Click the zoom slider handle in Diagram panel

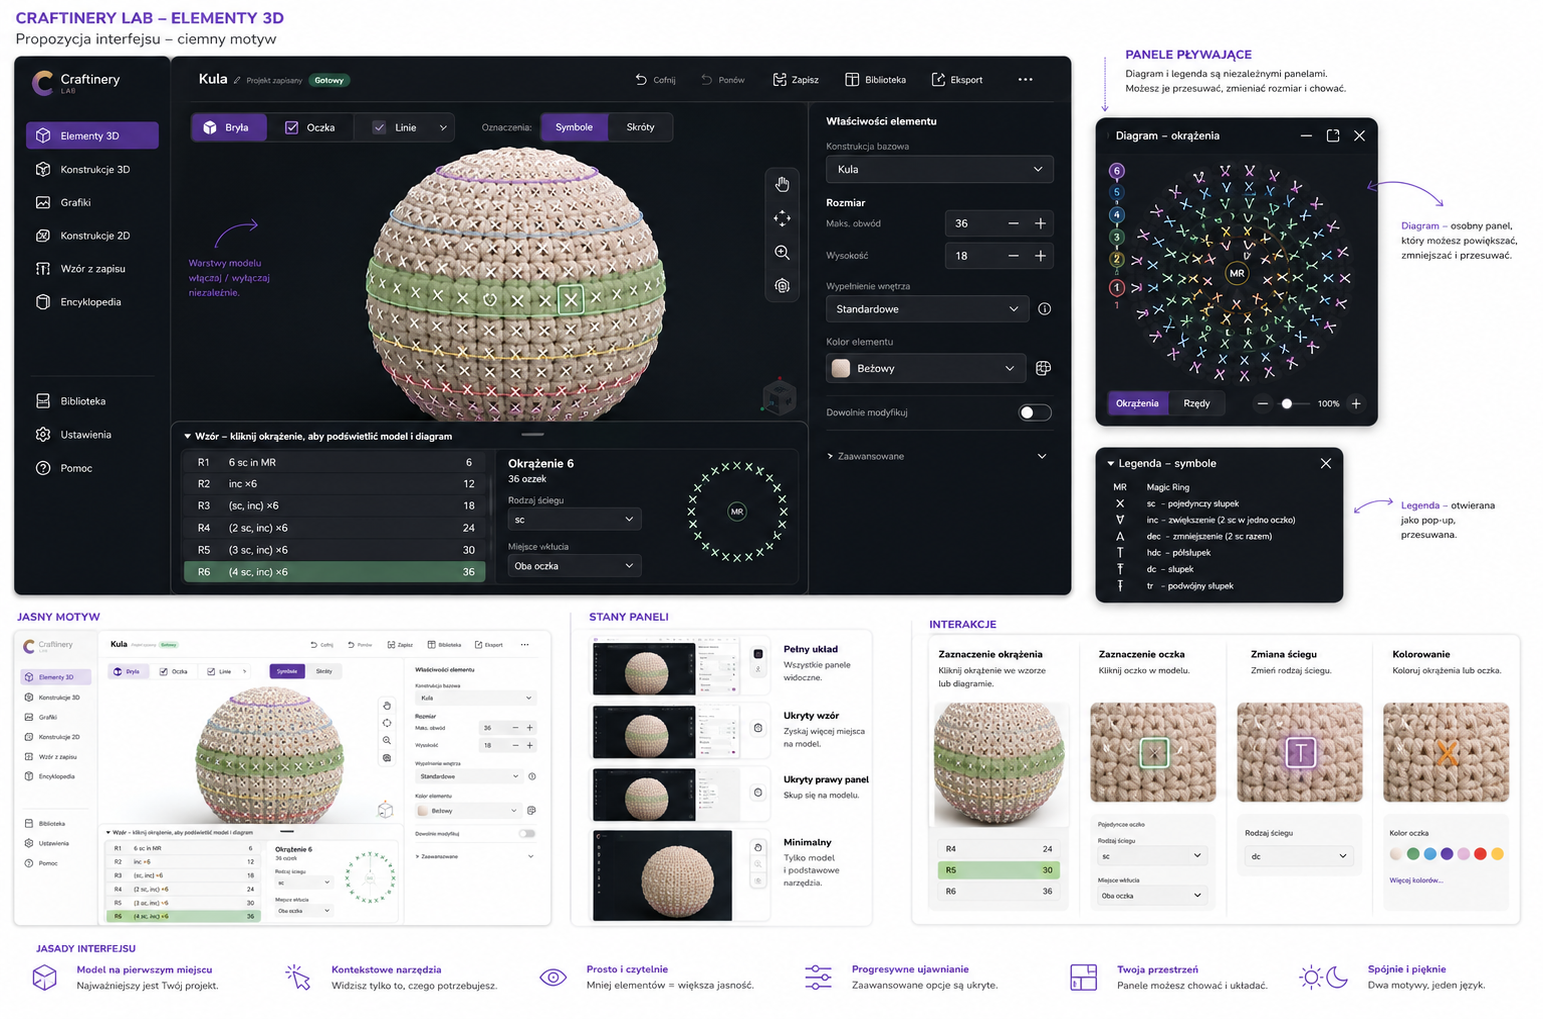1287,404
